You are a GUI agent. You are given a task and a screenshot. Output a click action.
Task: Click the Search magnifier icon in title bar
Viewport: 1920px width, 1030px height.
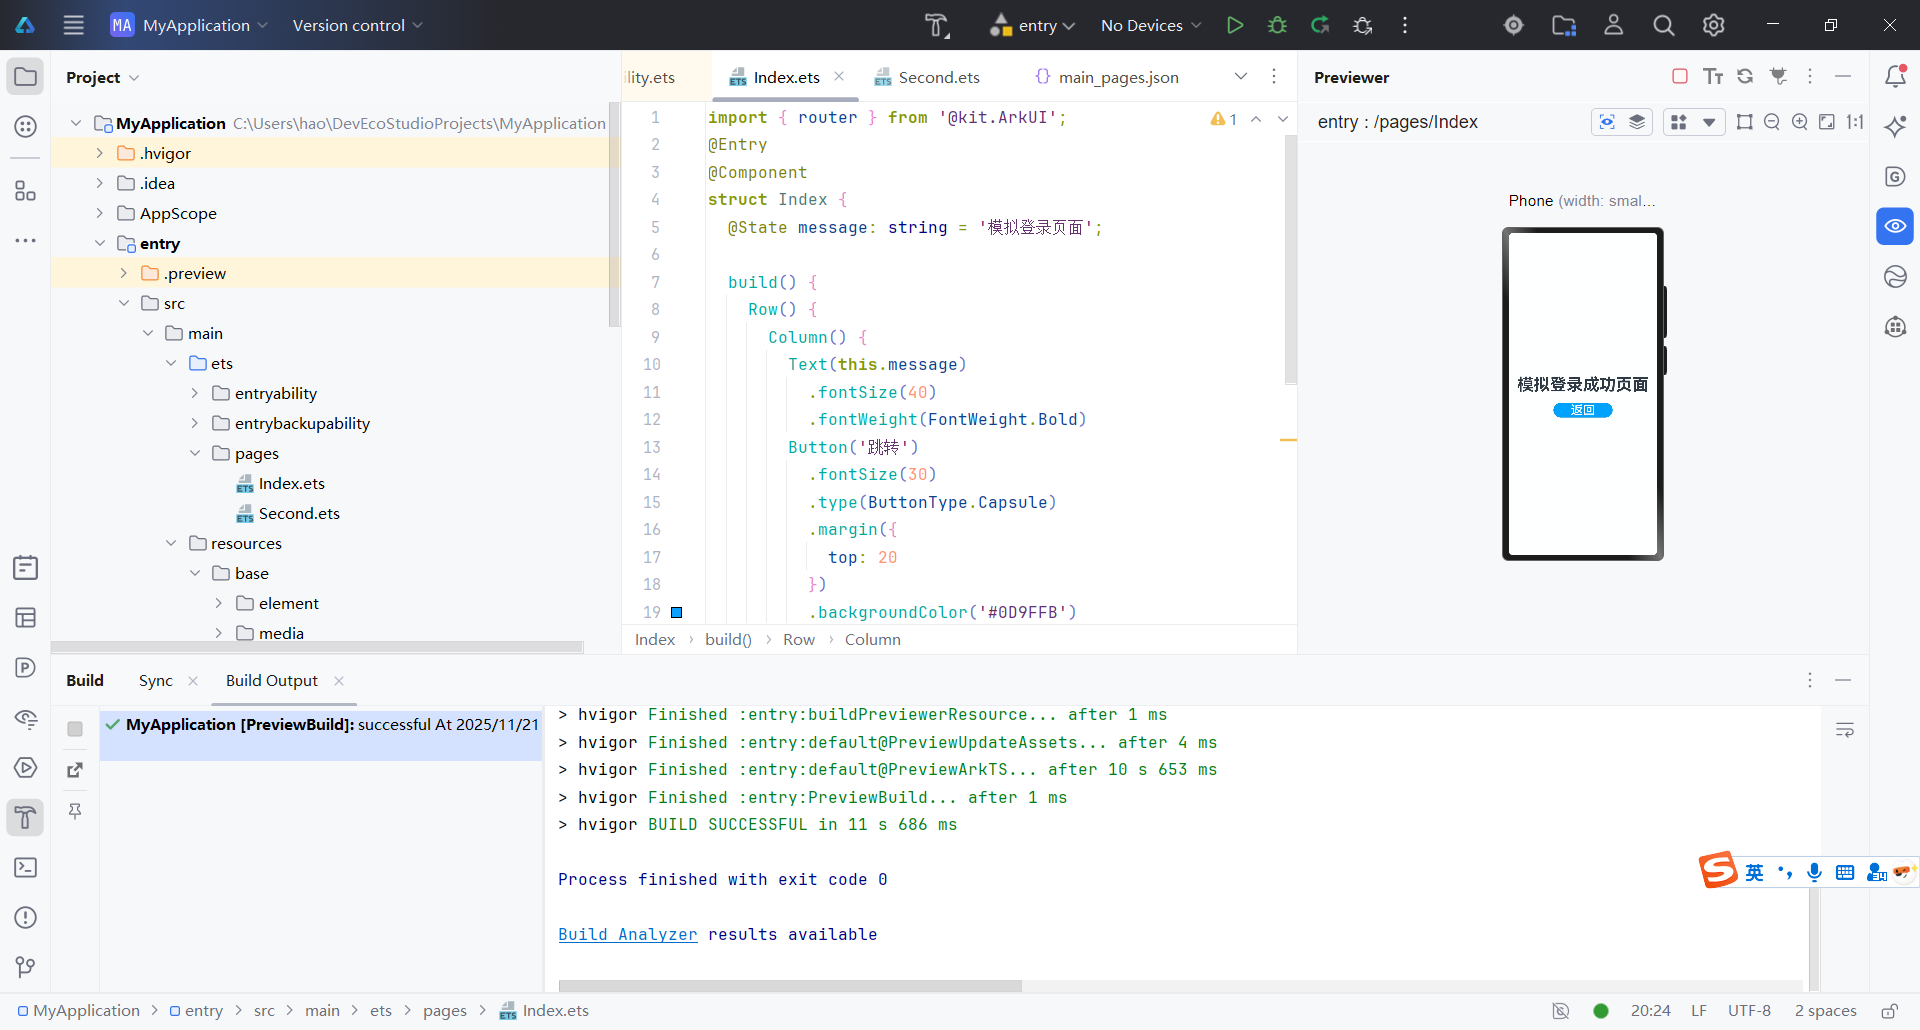1663,25
